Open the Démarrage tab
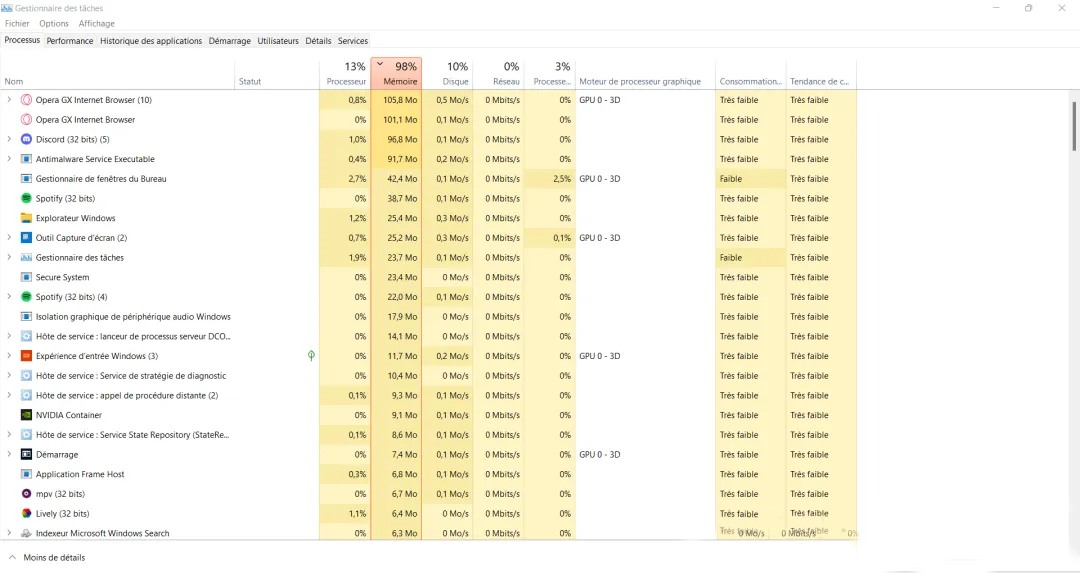The width and height of the screenshot is (1080, 574). click(x=229, y=41)
